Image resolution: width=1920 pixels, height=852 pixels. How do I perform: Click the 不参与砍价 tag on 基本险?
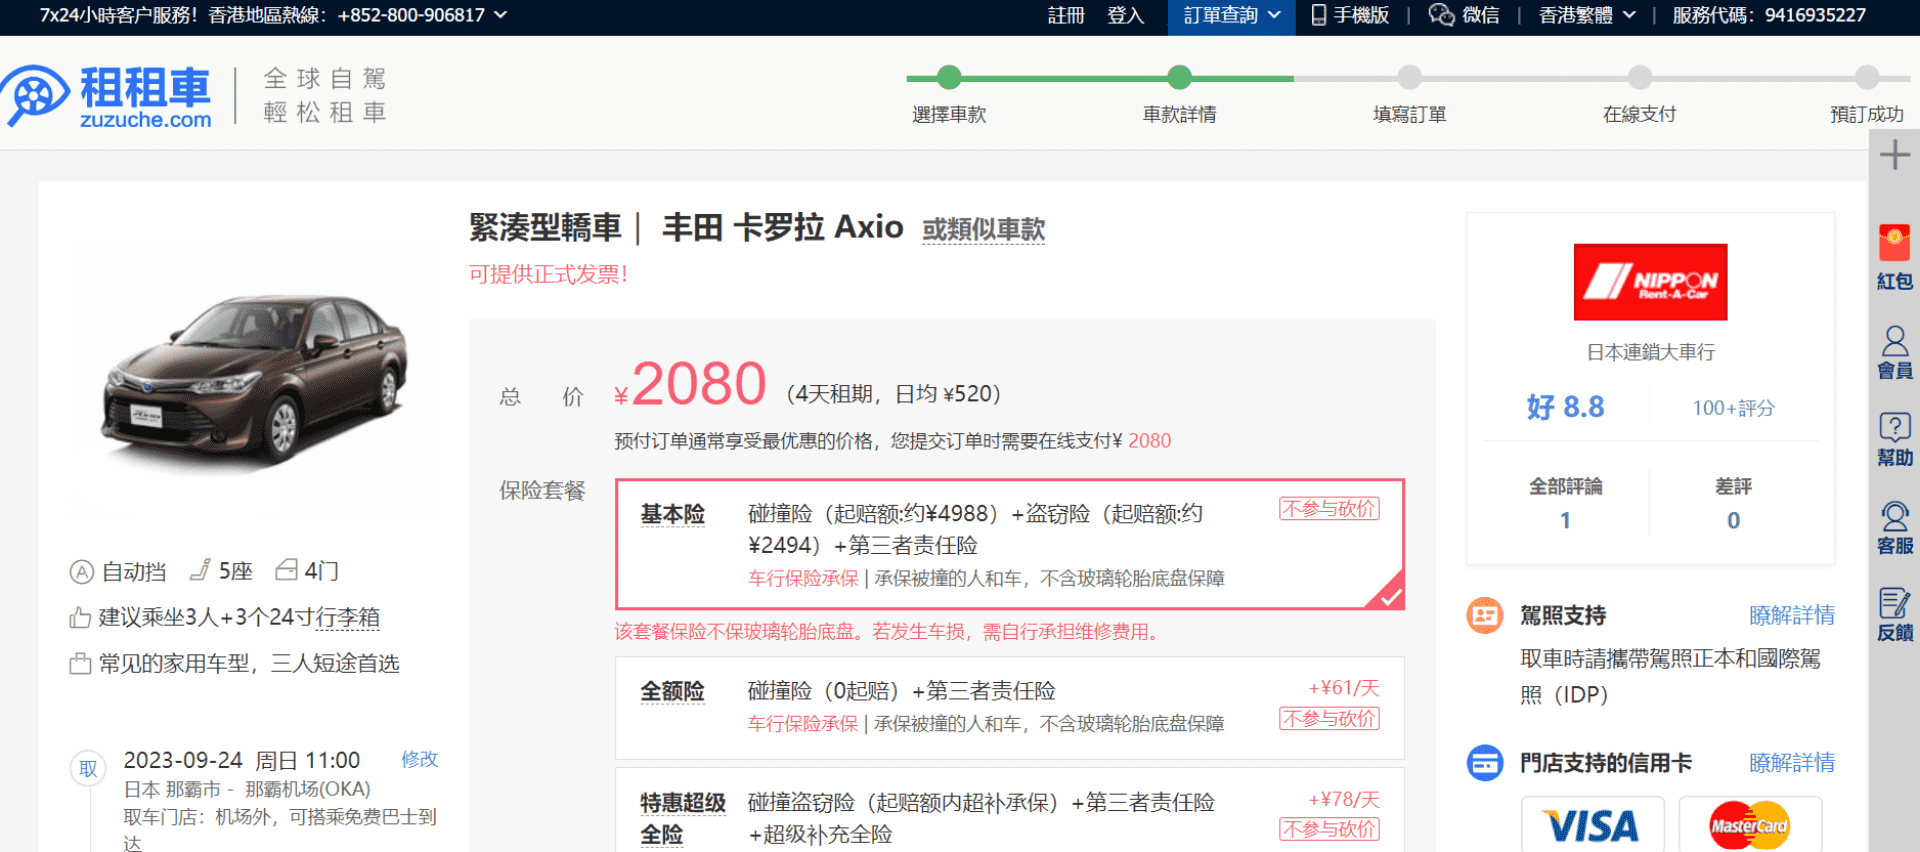[1329, 509]
